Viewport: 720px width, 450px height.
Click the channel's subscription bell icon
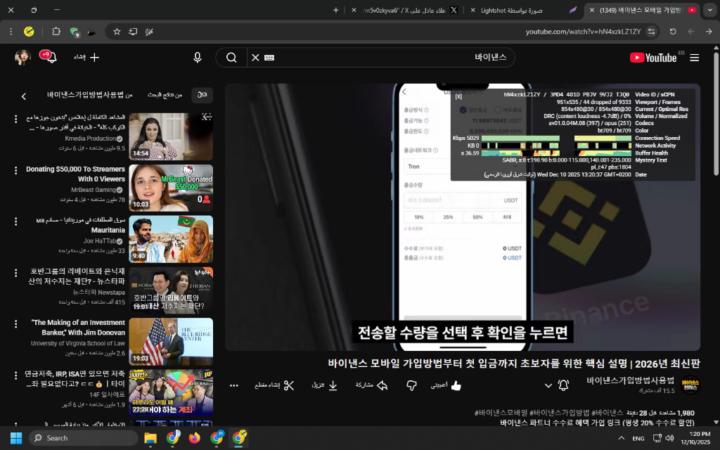[563, 385]
